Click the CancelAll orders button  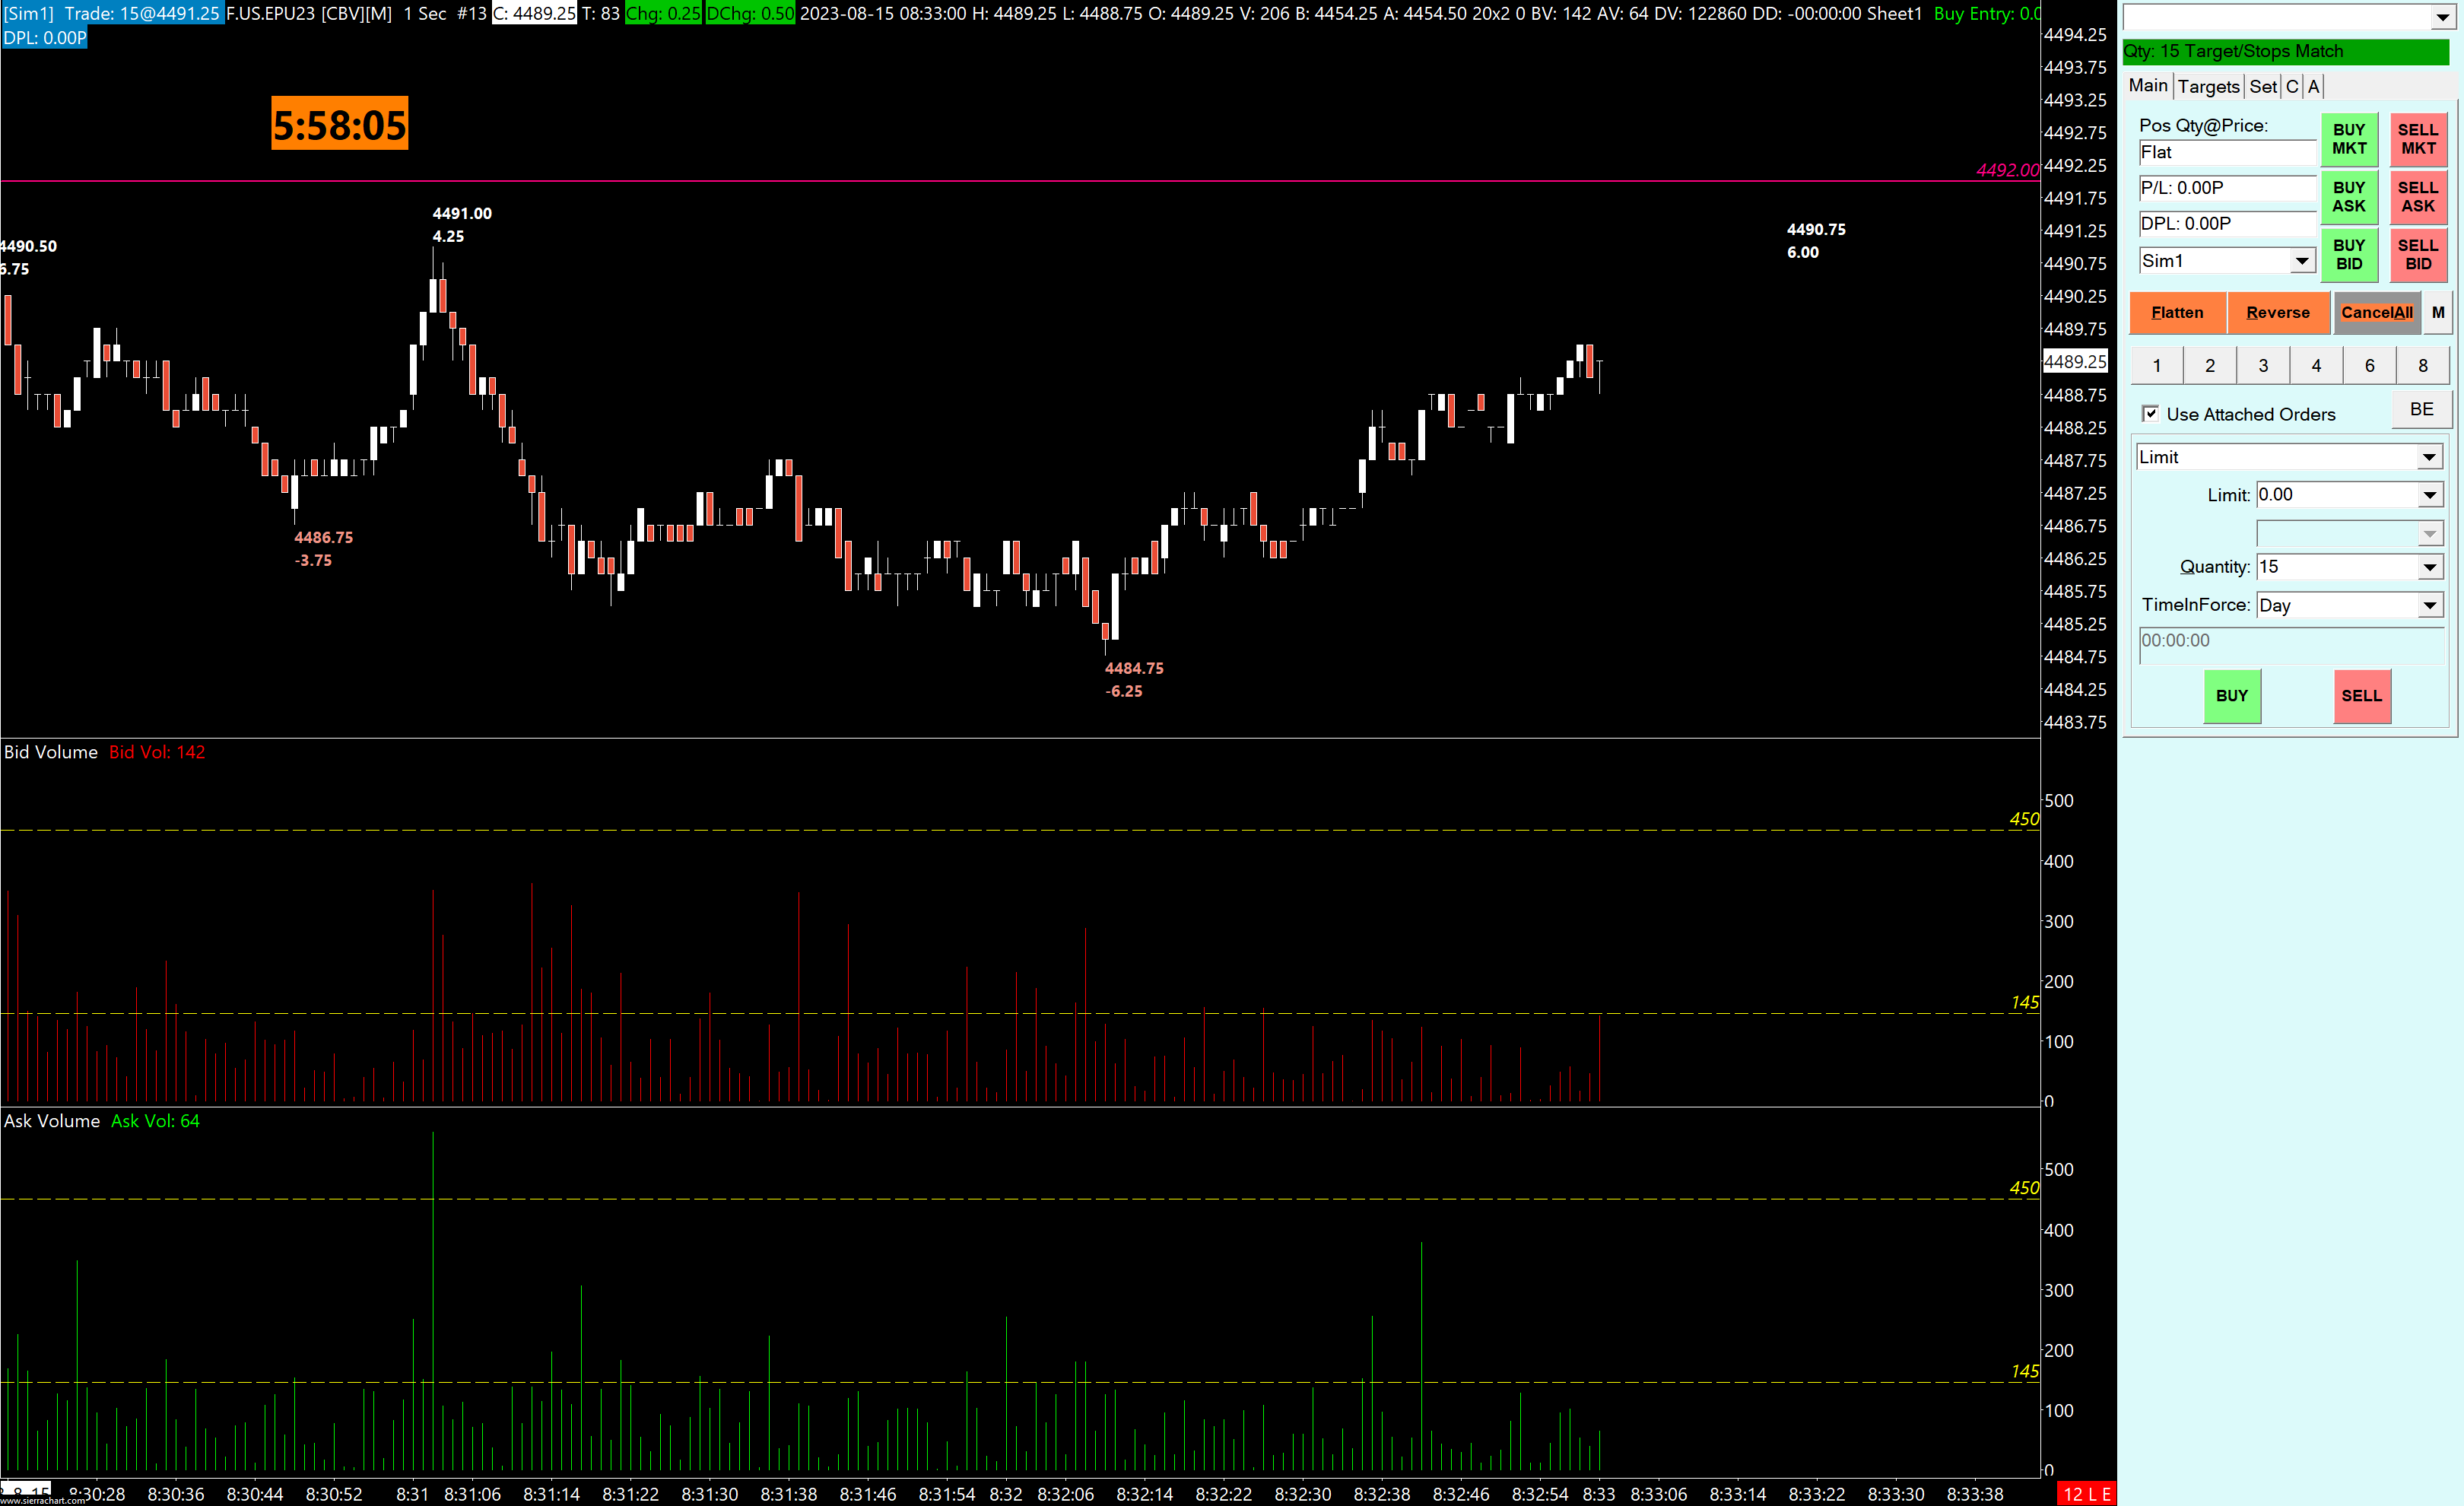pos(2376,313)
